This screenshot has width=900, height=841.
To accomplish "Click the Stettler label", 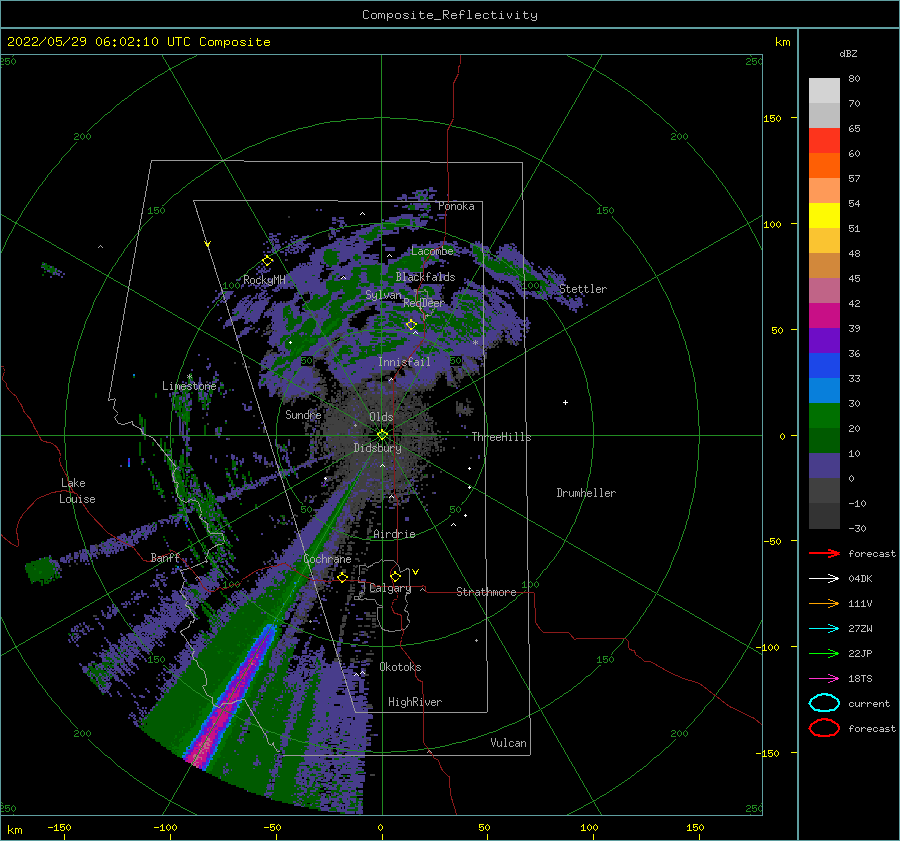I will (583, 289).
